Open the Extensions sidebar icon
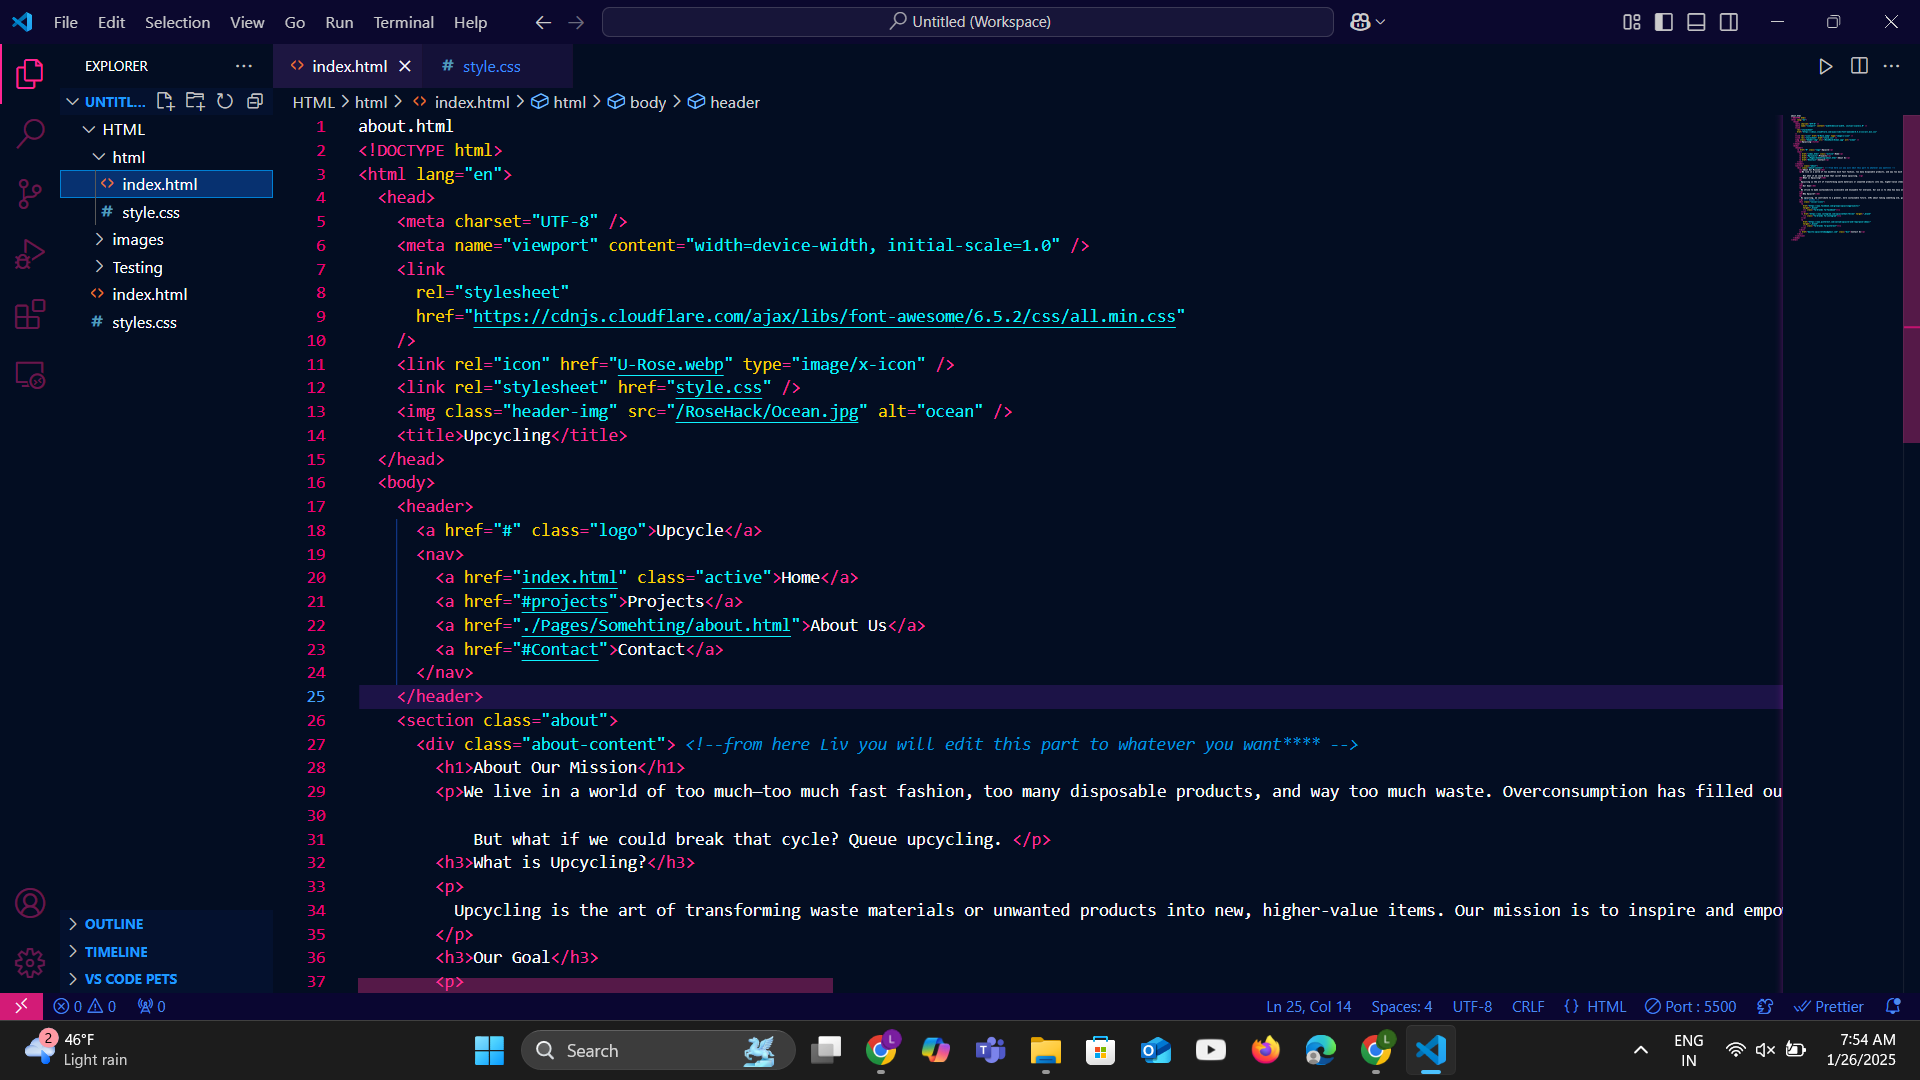The image size is (1920, 1080). click(30, 314)
